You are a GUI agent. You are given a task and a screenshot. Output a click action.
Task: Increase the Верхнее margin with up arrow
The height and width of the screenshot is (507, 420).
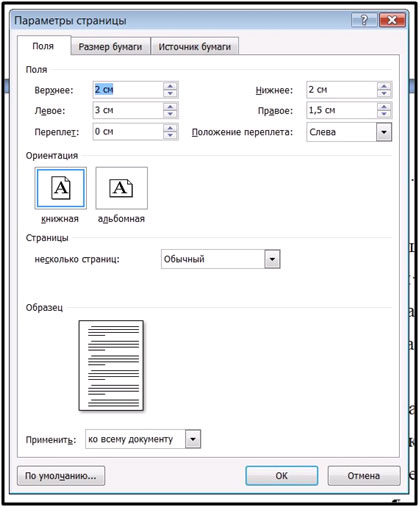tap(170, 86)
